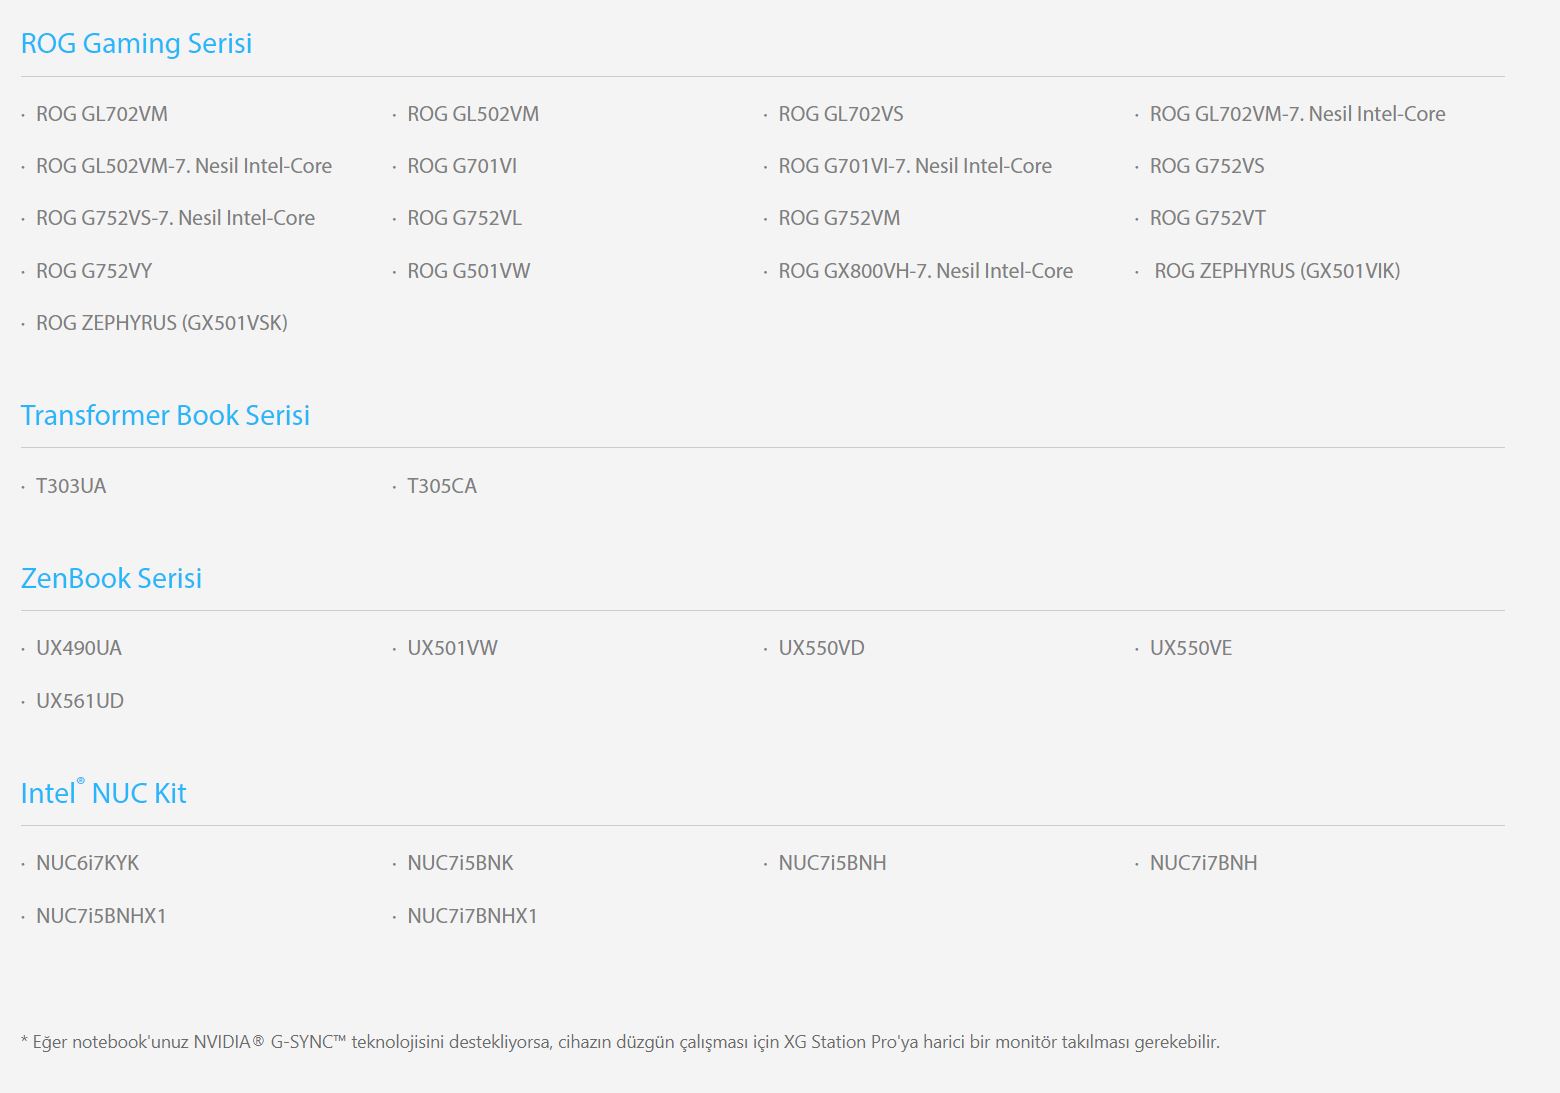Viewport: 1560px width, 1093px height.
Task: Click the UX550VE entry
Action: pos(1191,648)
